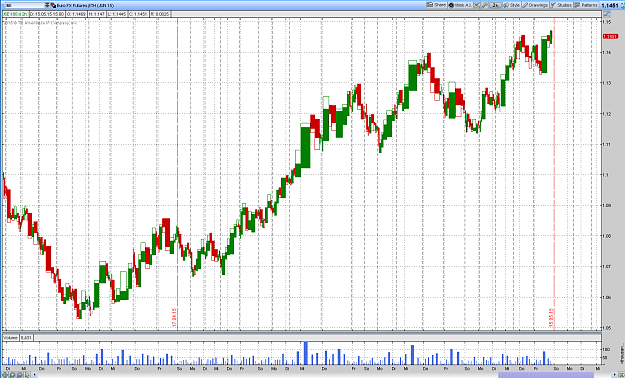
Task: Click the chart settings icon above price axis
Action: [607, 14]
